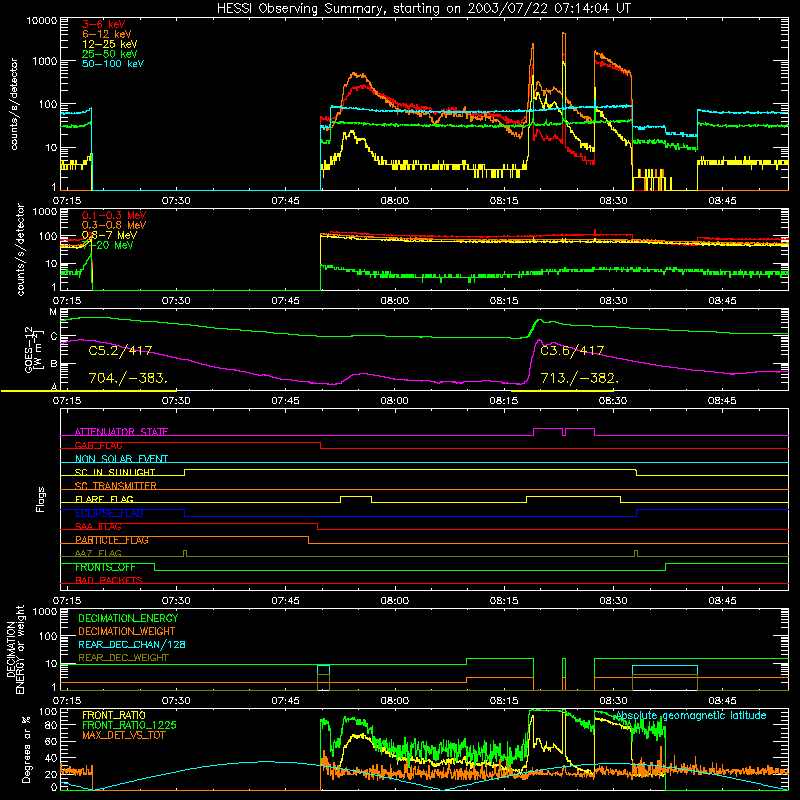Image resolution: width=800 pixels, height=800 pixels.
Task: Click the DECIMATION ENERGY or weight axis label
Action: (x=15, y=649)
